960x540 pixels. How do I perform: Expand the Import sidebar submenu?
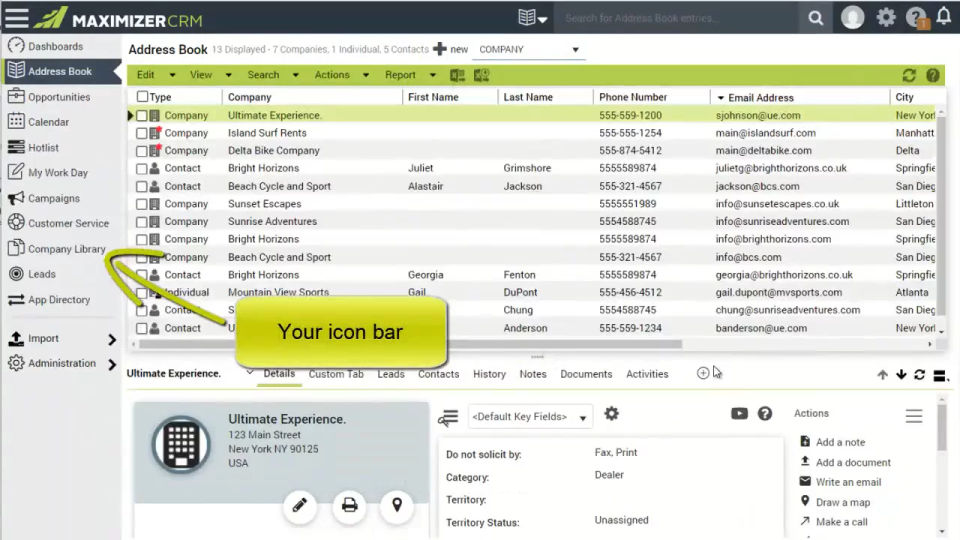(x=111, y=339)
